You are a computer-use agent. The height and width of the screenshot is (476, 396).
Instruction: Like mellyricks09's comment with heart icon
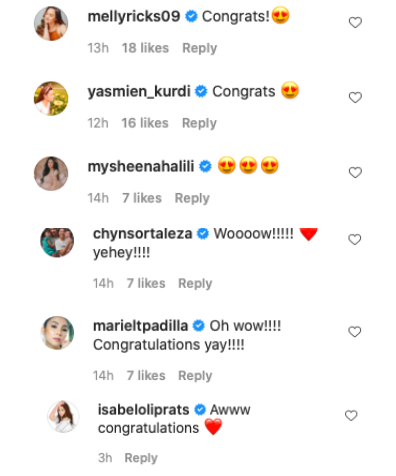[355, 23]
